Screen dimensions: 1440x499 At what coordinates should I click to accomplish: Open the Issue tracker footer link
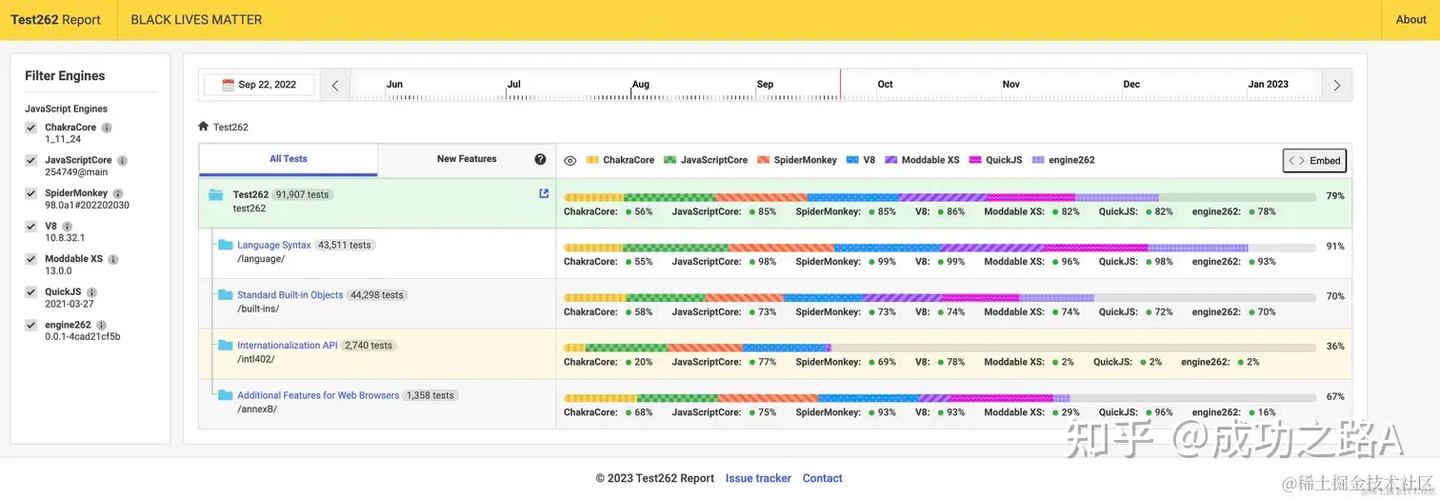pos(758,478)
